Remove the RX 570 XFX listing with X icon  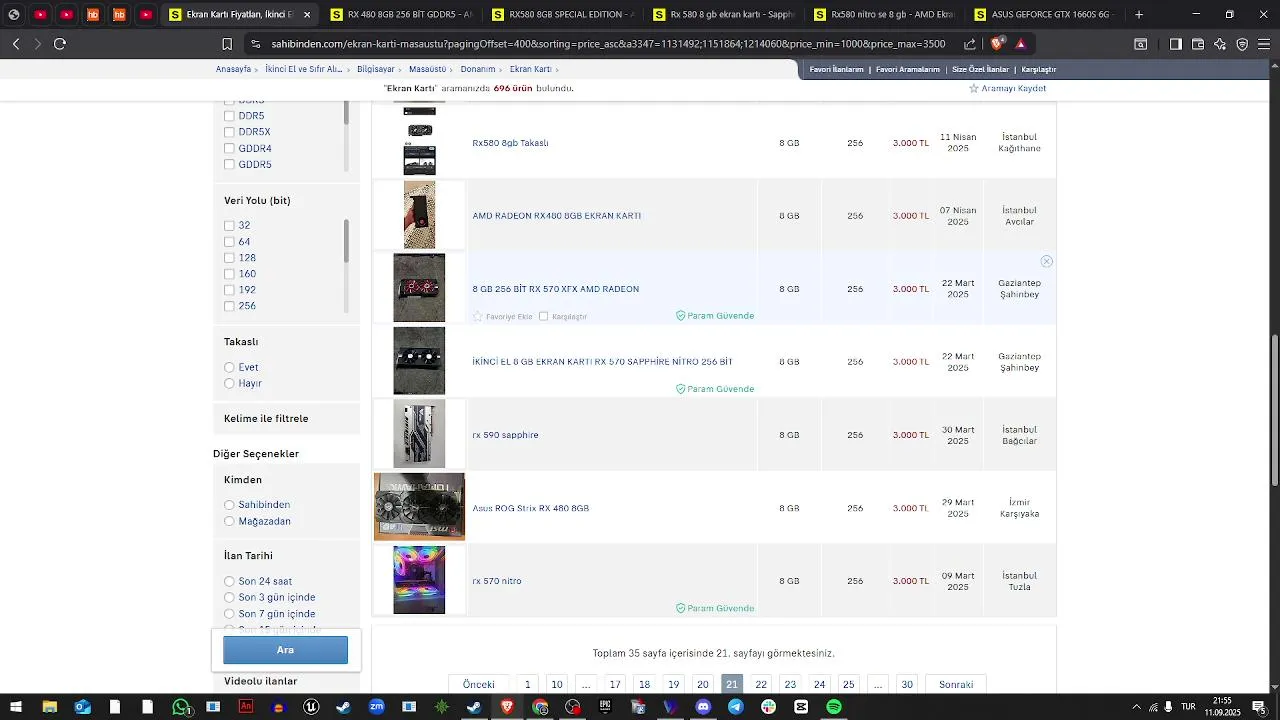tap(1046, 261)
